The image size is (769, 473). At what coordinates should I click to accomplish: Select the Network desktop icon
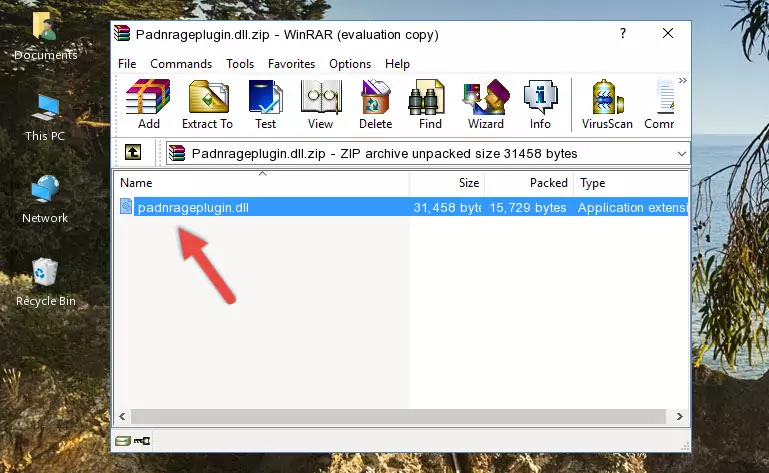coord(45,199)
